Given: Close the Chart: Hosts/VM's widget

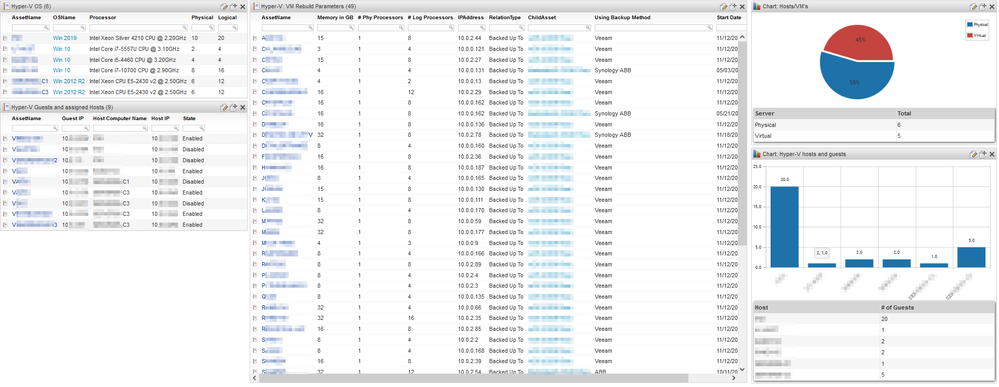Looking at the screenshot, I should [x=992, y=6].
